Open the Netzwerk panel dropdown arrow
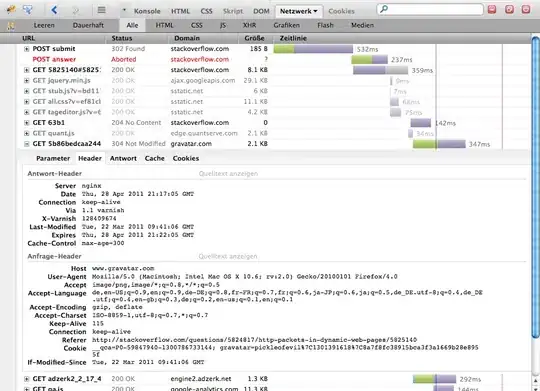 315,11
